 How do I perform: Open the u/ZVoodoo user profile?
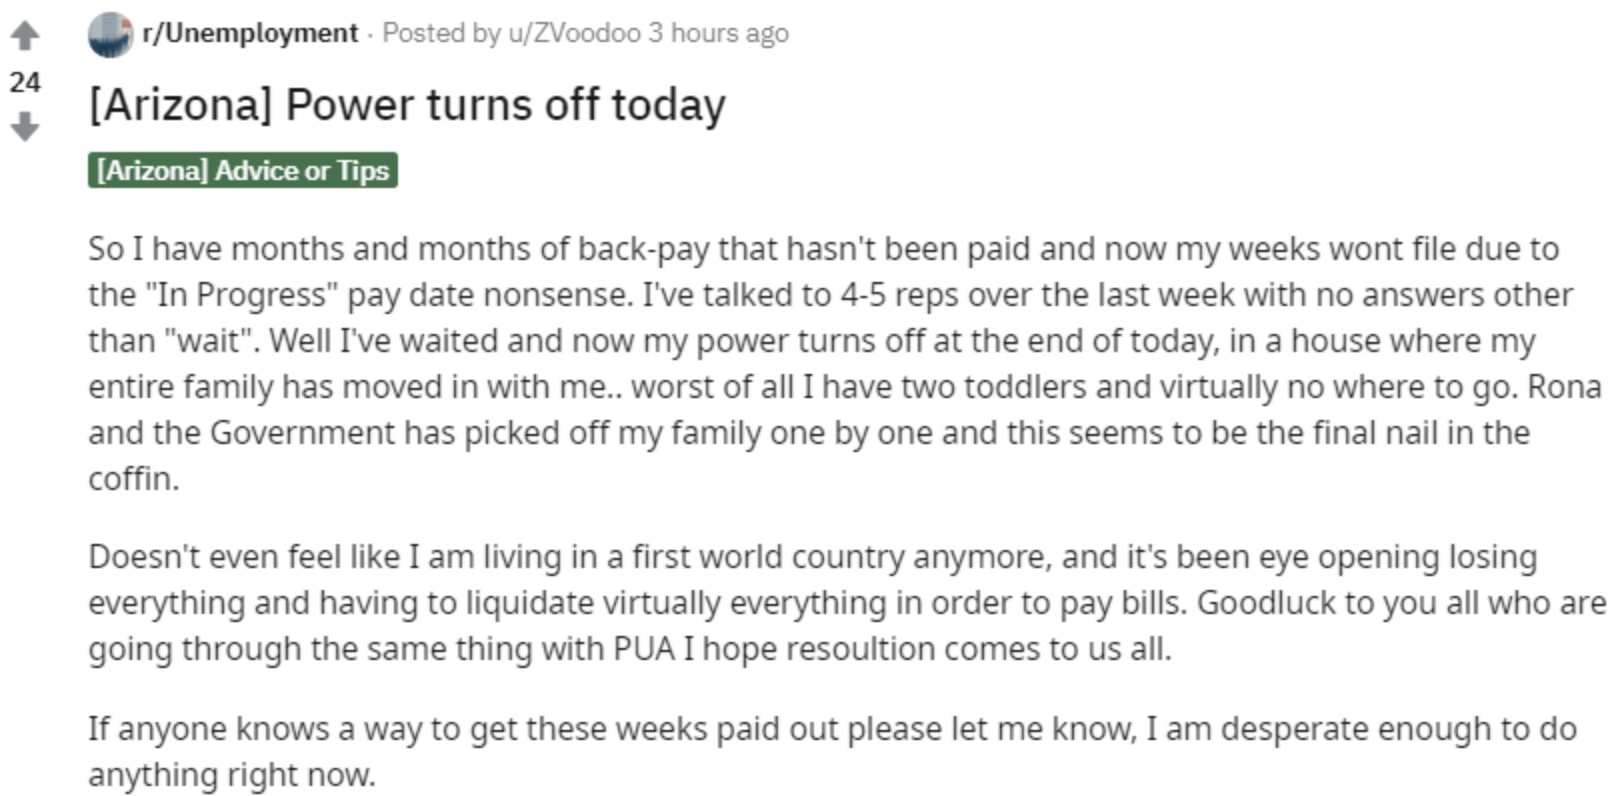pyautogui.click(x=574, y=33)
